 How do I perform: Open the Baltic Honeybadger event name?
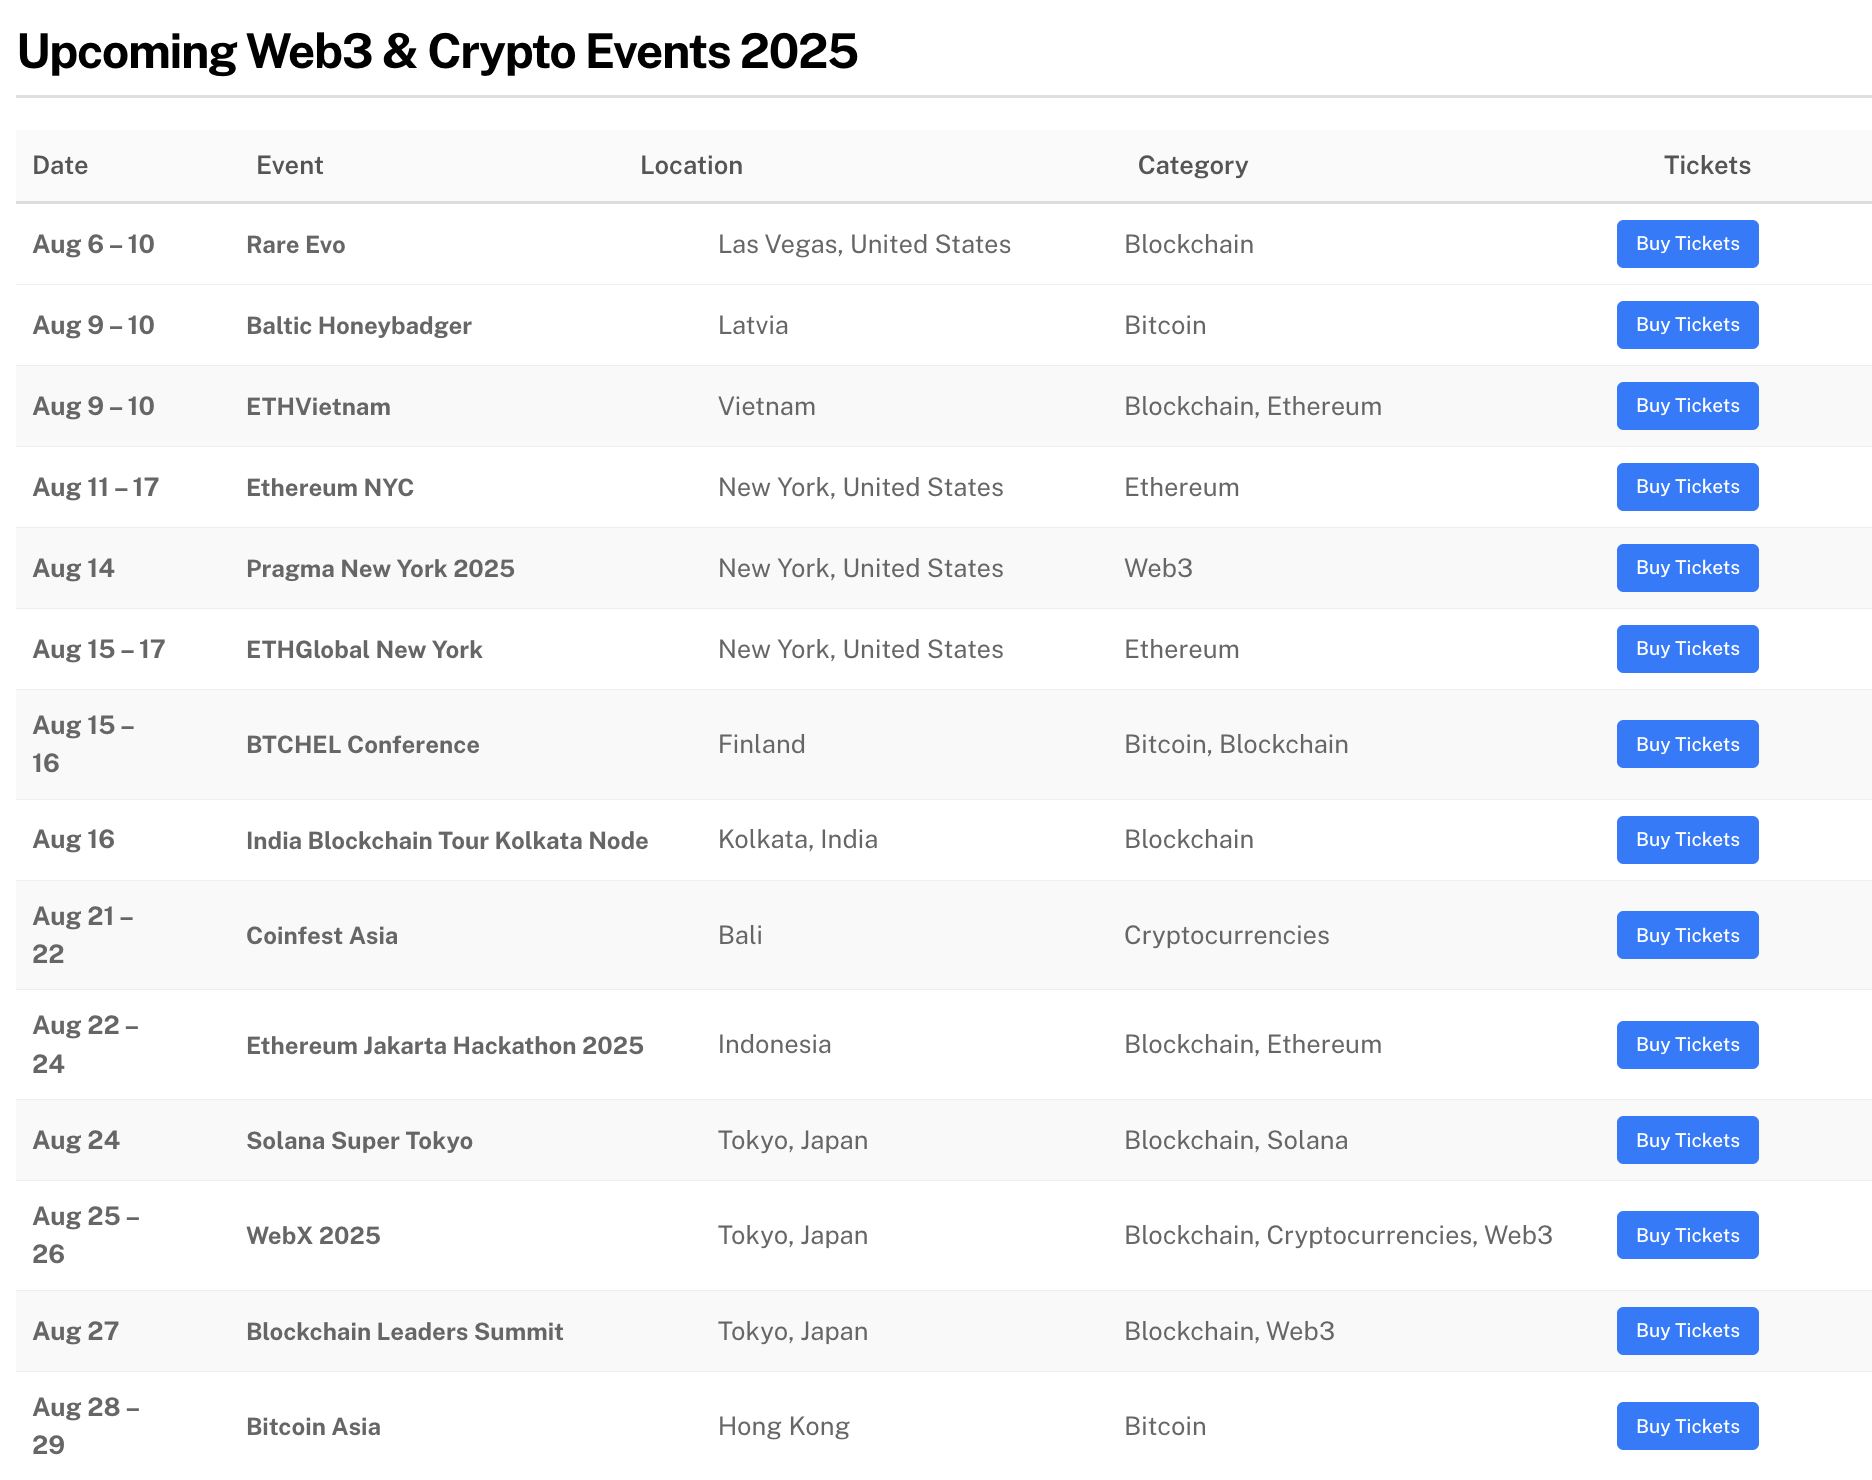click(359, 326)
